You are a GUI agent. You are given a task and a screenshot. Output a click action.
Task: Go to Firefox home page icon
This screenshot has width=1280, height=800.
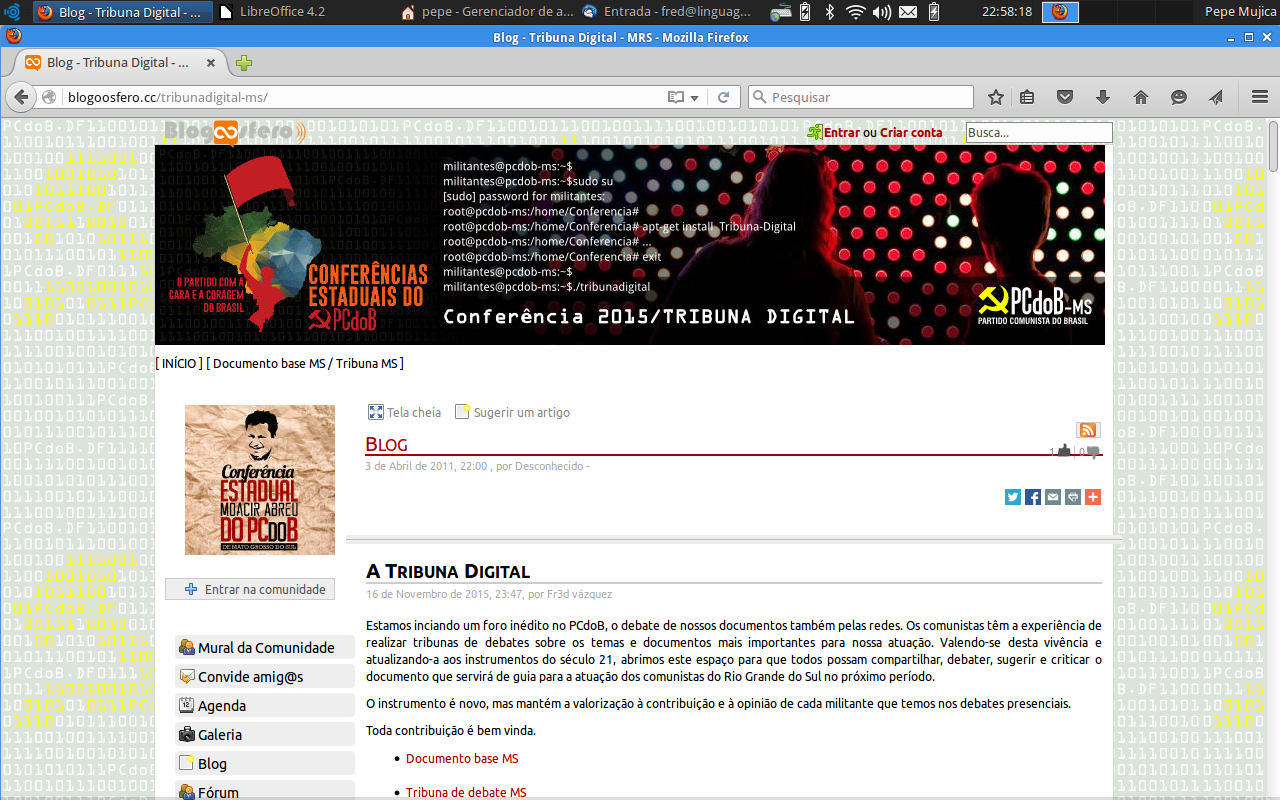1141,97
